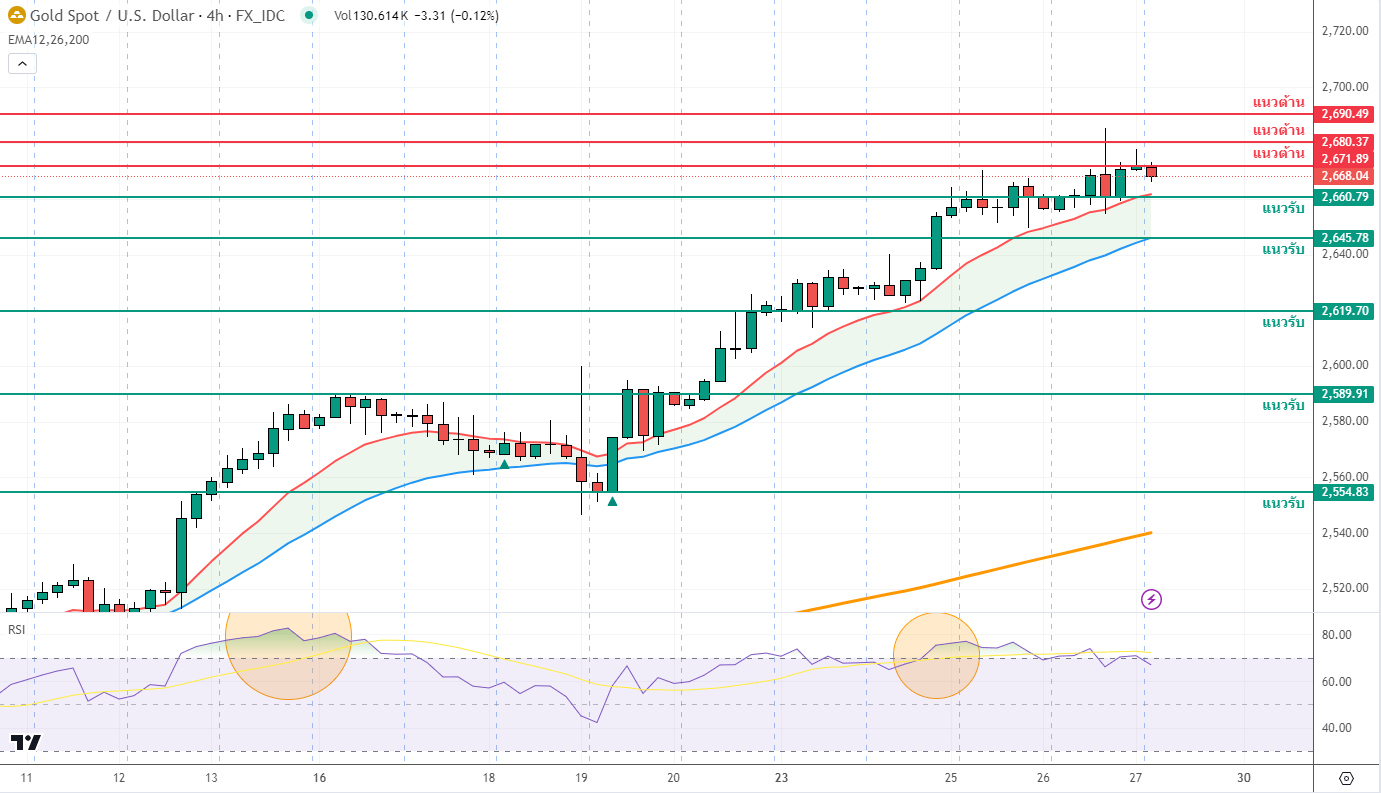Click the purple lightning bolt event icon
The width and height of the screenshot is (1381, 793).
click(x=1152, y=599)
